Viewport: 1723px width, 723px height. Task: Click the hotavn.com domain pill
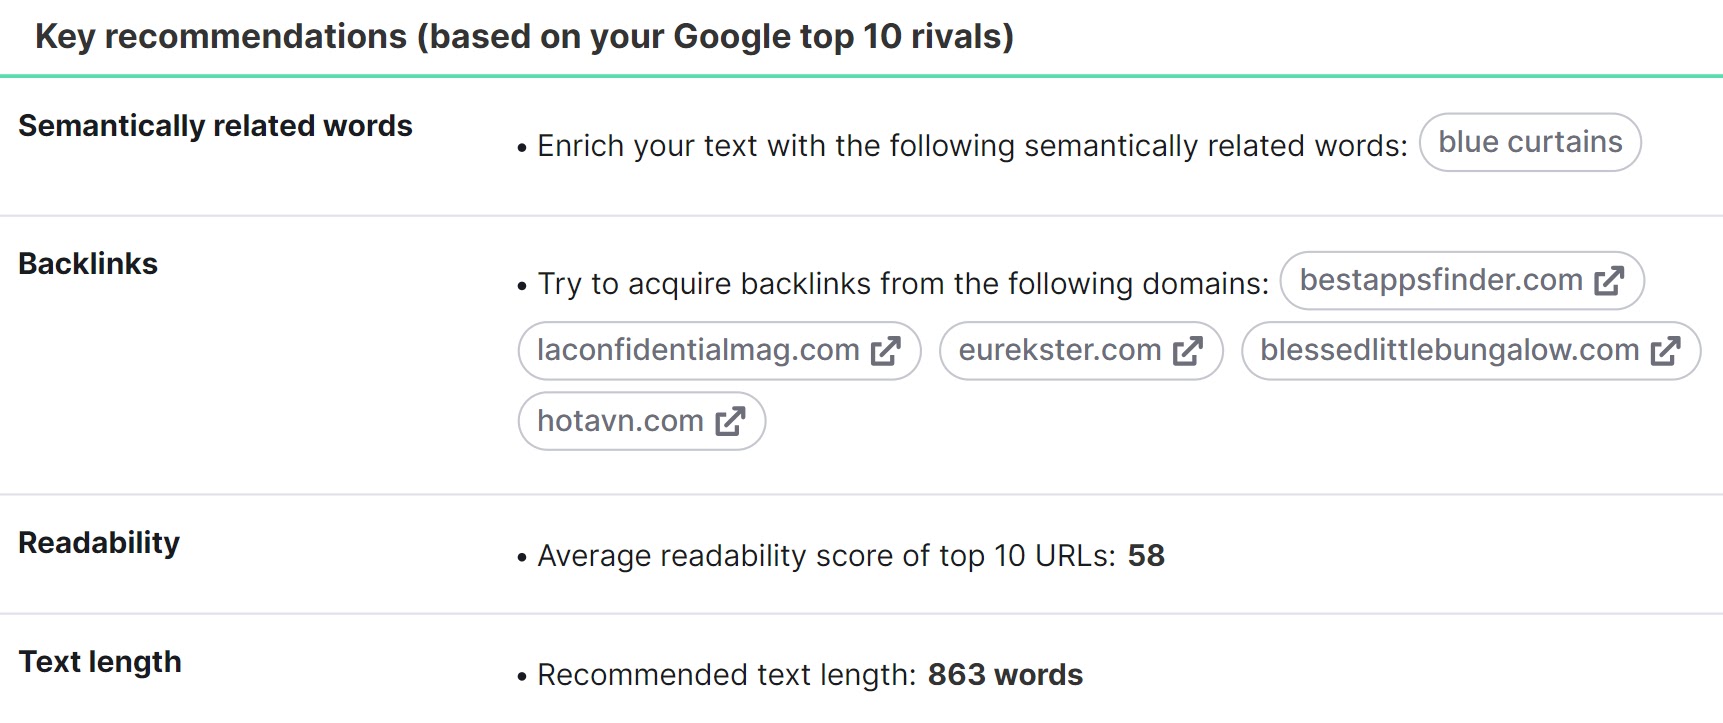(622, 421)
